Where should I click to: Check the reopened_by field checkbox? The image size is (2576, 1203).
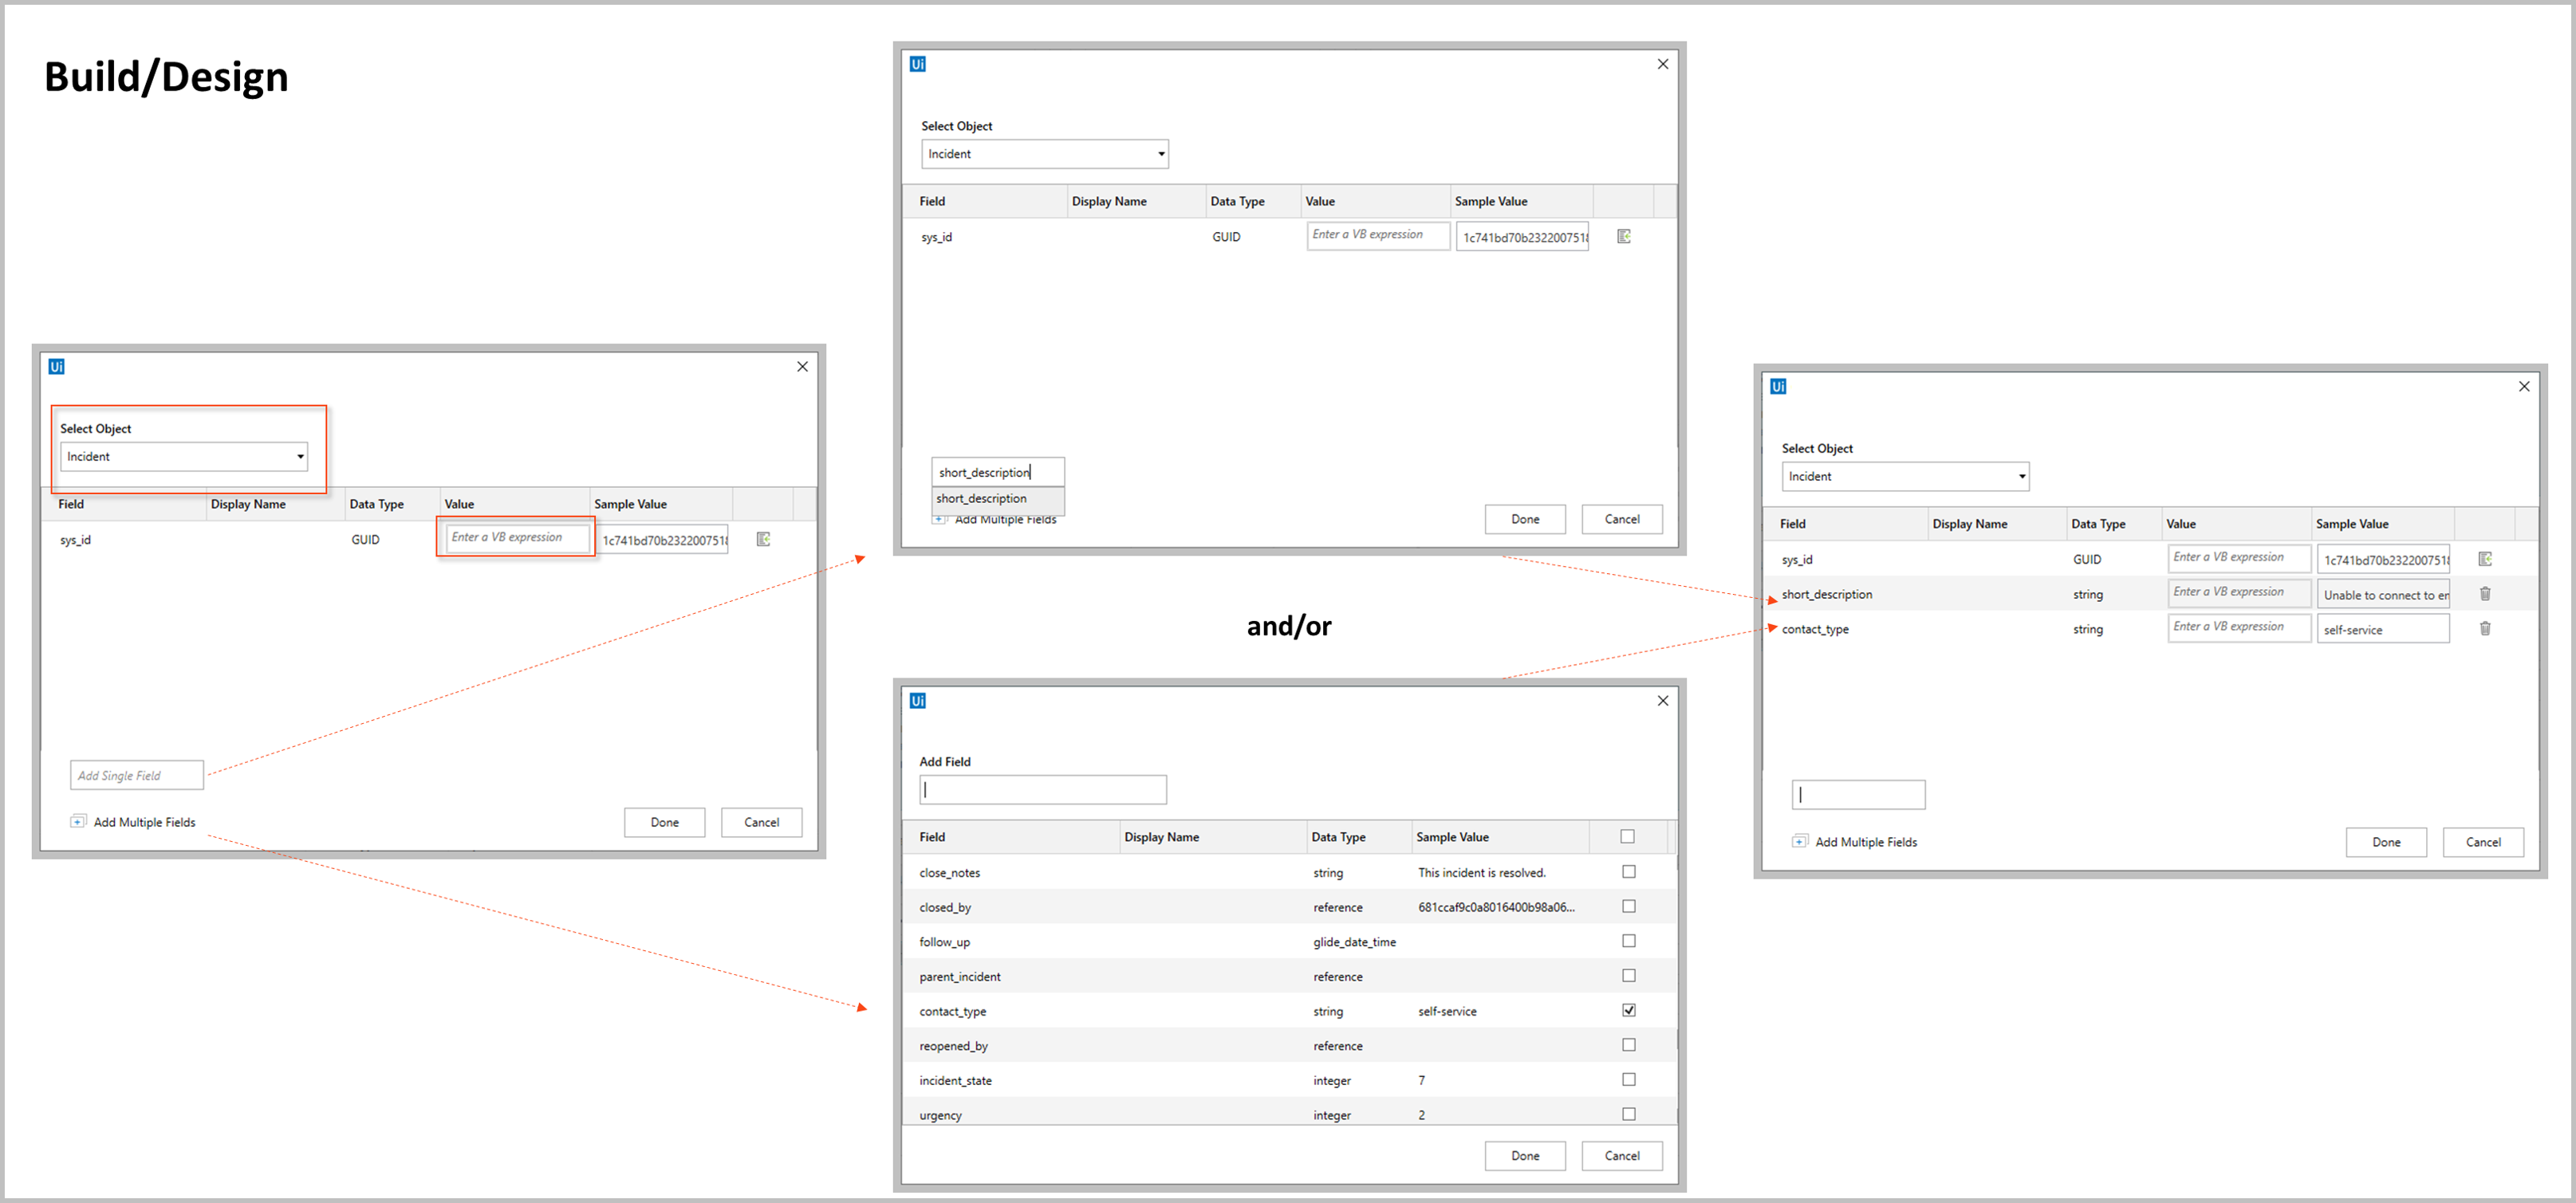coord(1629,1045)
